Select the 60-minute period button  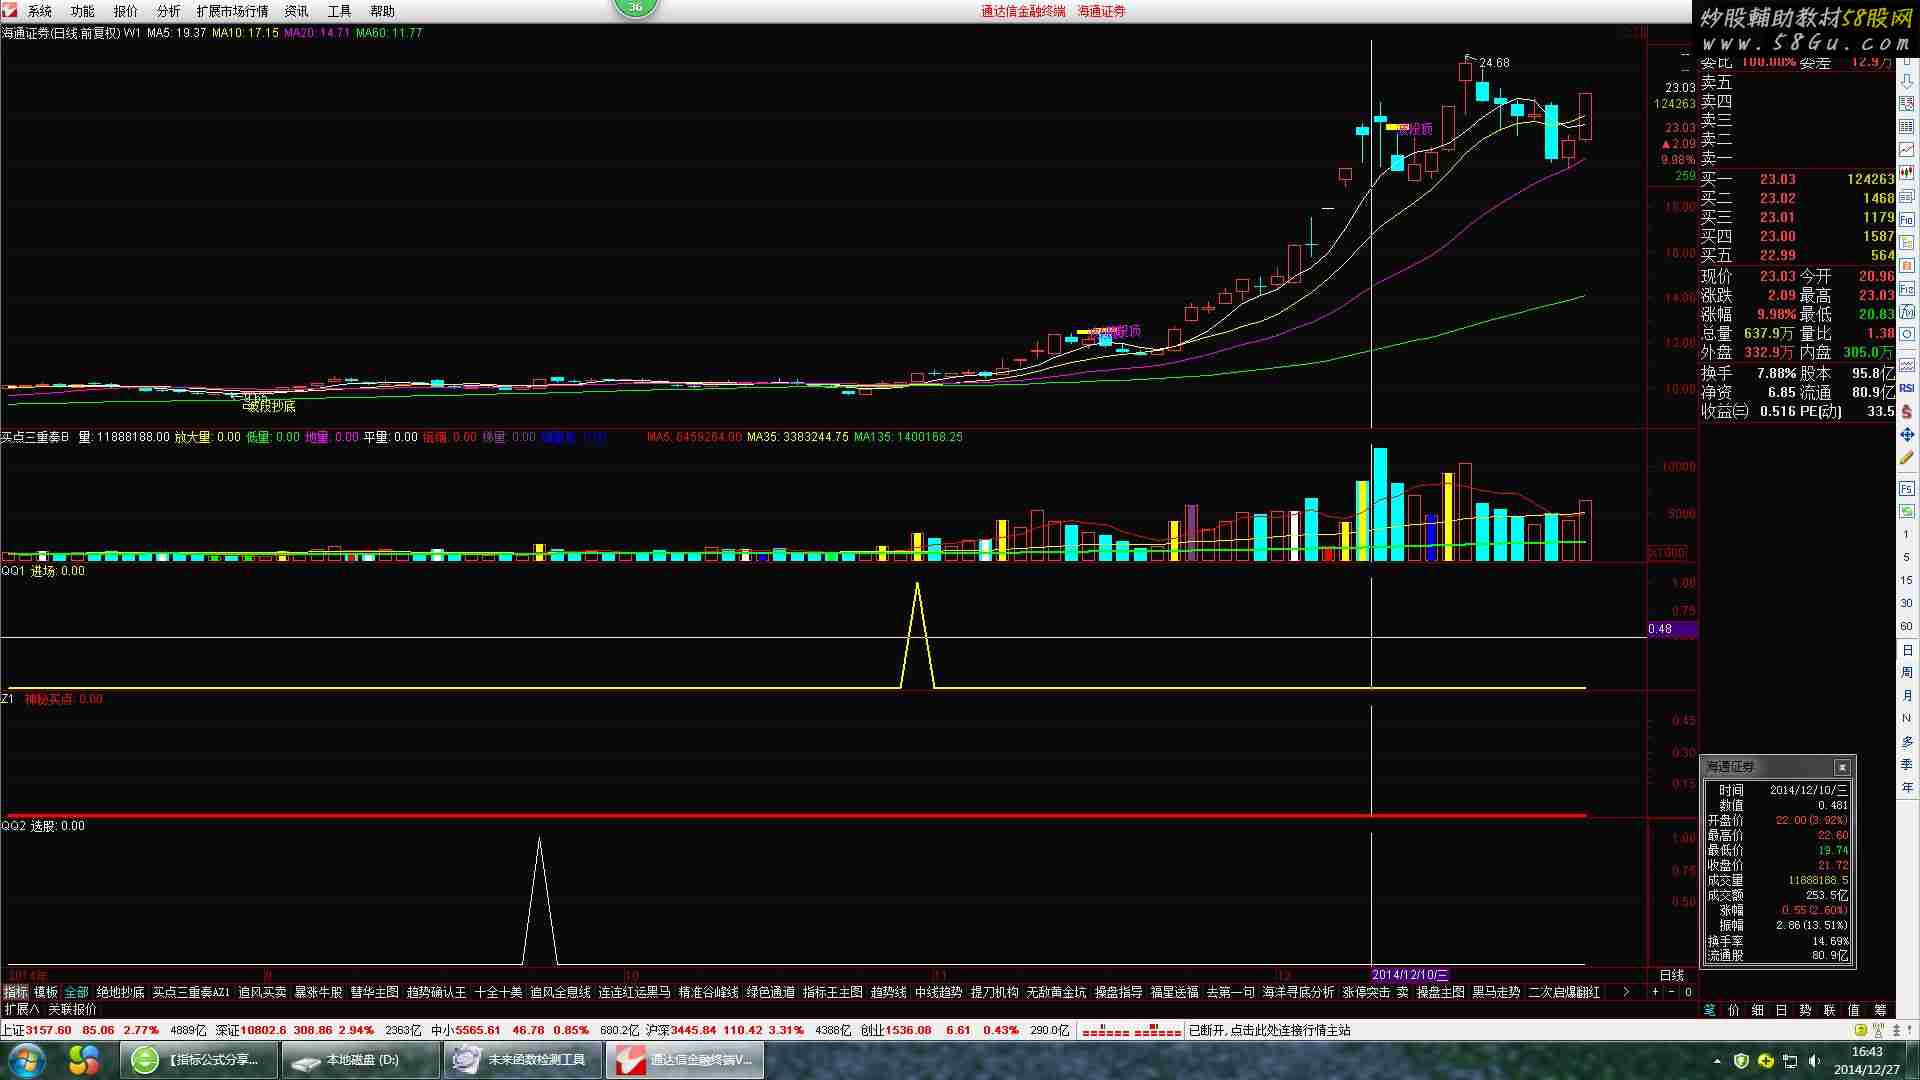(1906, 626)
